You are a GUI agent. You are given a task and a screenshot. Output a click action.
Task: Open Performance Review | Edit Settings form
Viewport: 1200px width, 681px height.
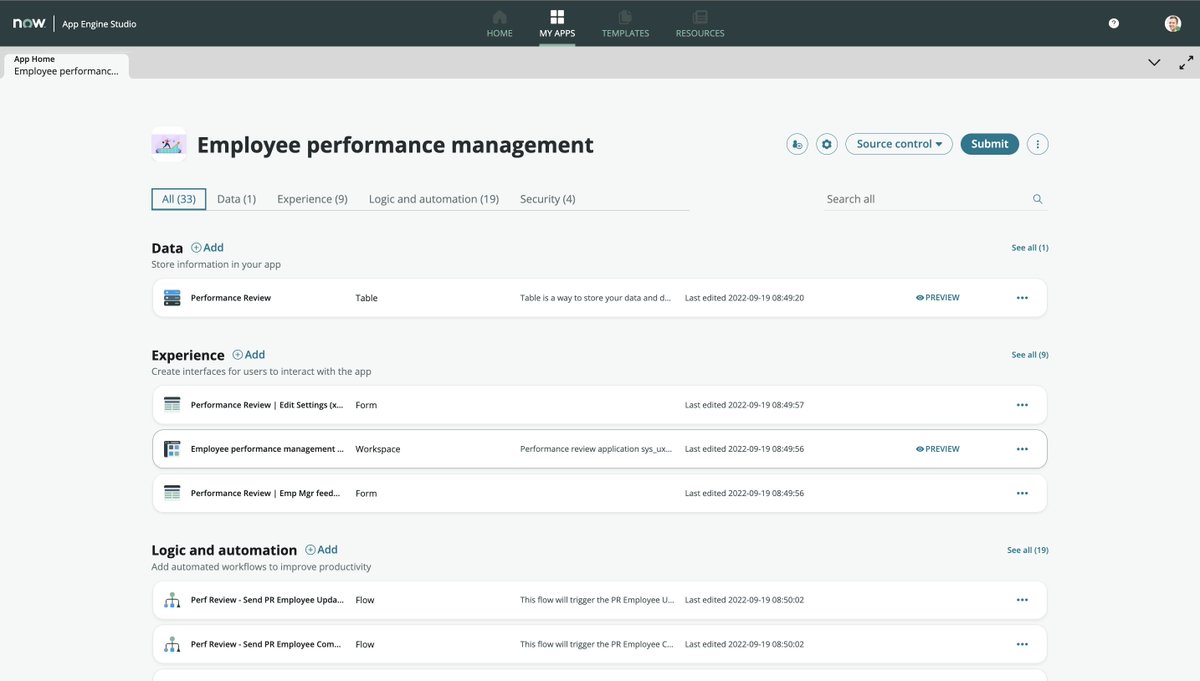(x=599, y=405)
